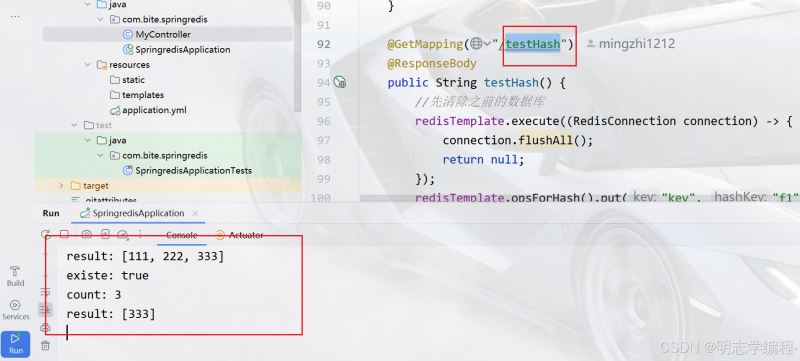Close the SpringredisApplication run tab
Image resolution: width=800 pixels, height=361 pixels.
[195, 213]
